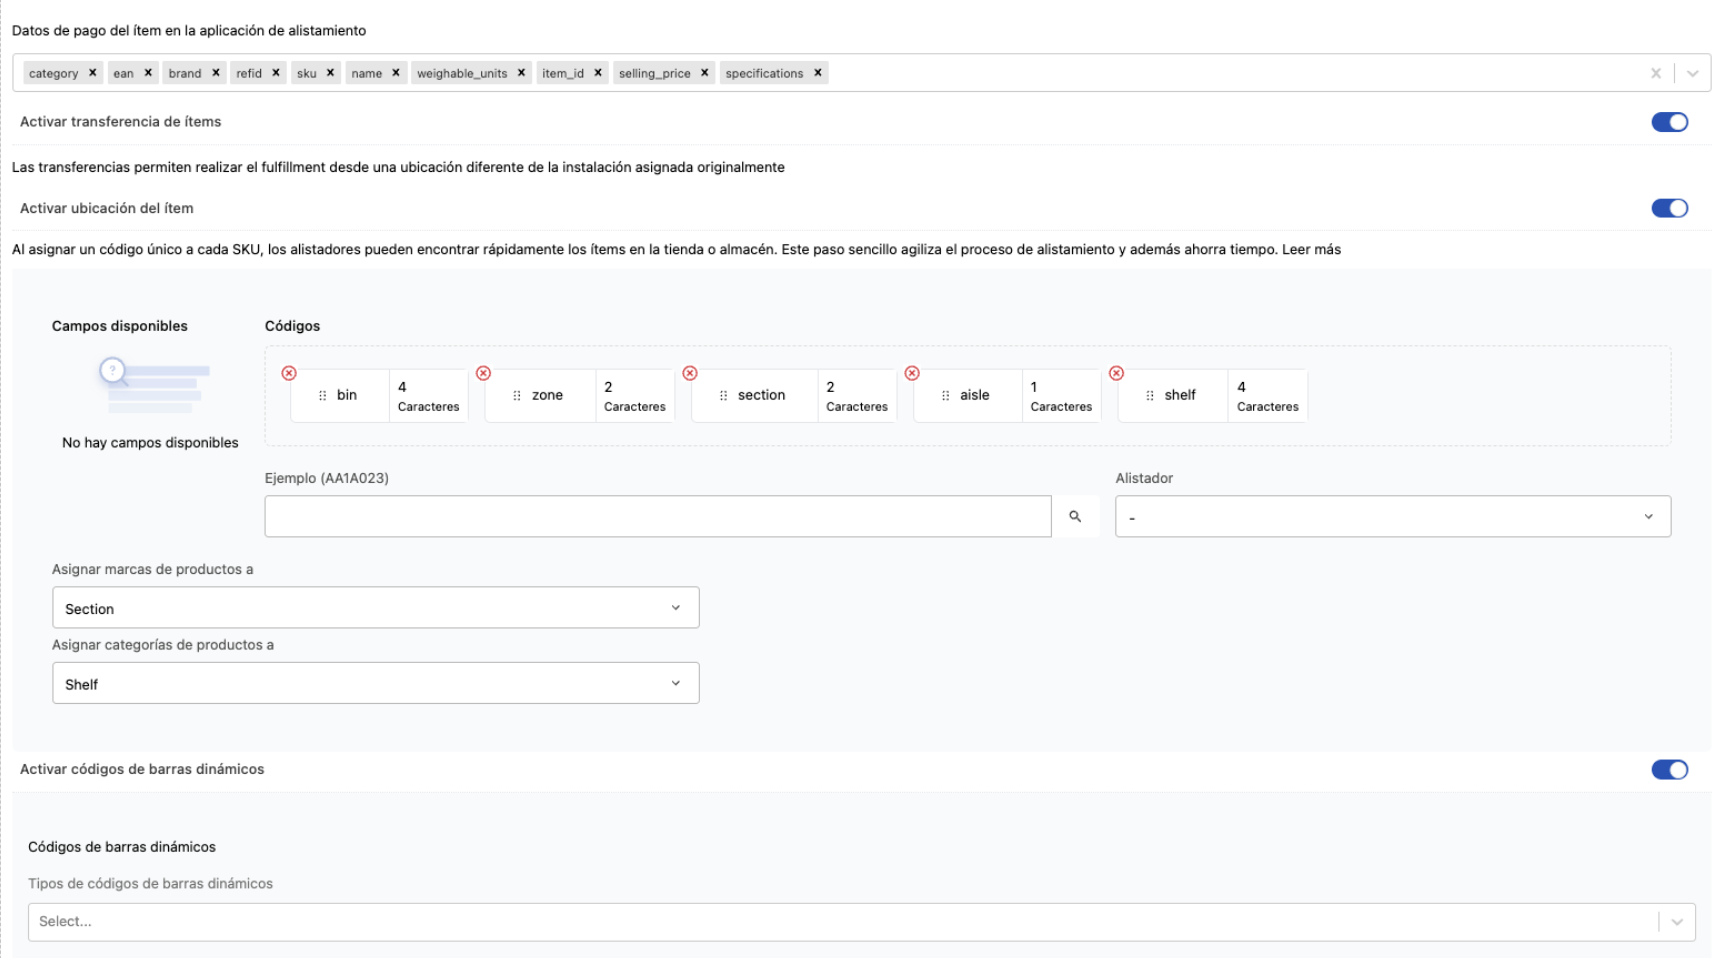The height and width of the screenshot is (958, 1718).
Task: Click the drag handle on the "shelf" code
Action: point(1148,395)
